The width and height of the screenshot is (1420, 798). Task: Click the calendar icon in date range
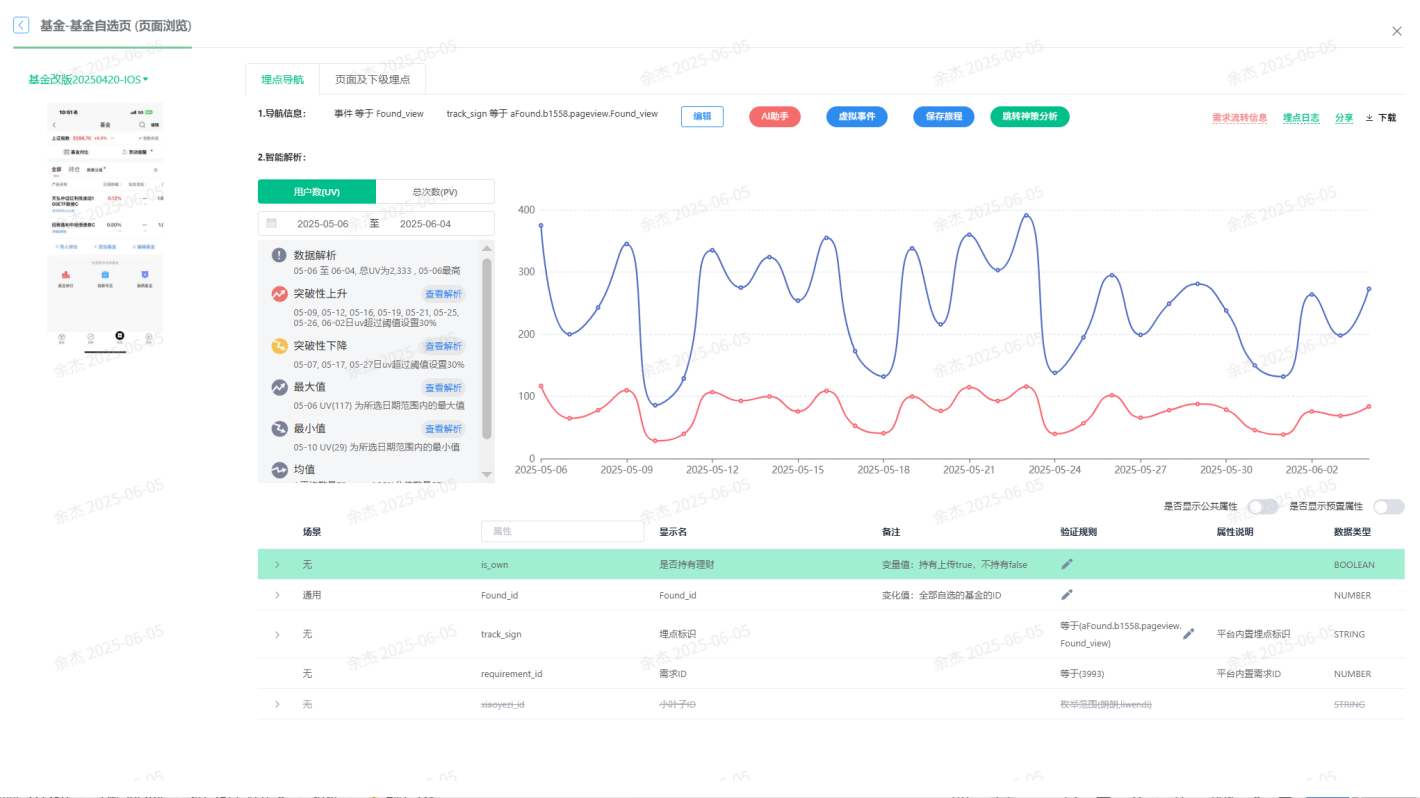point(273,224)
